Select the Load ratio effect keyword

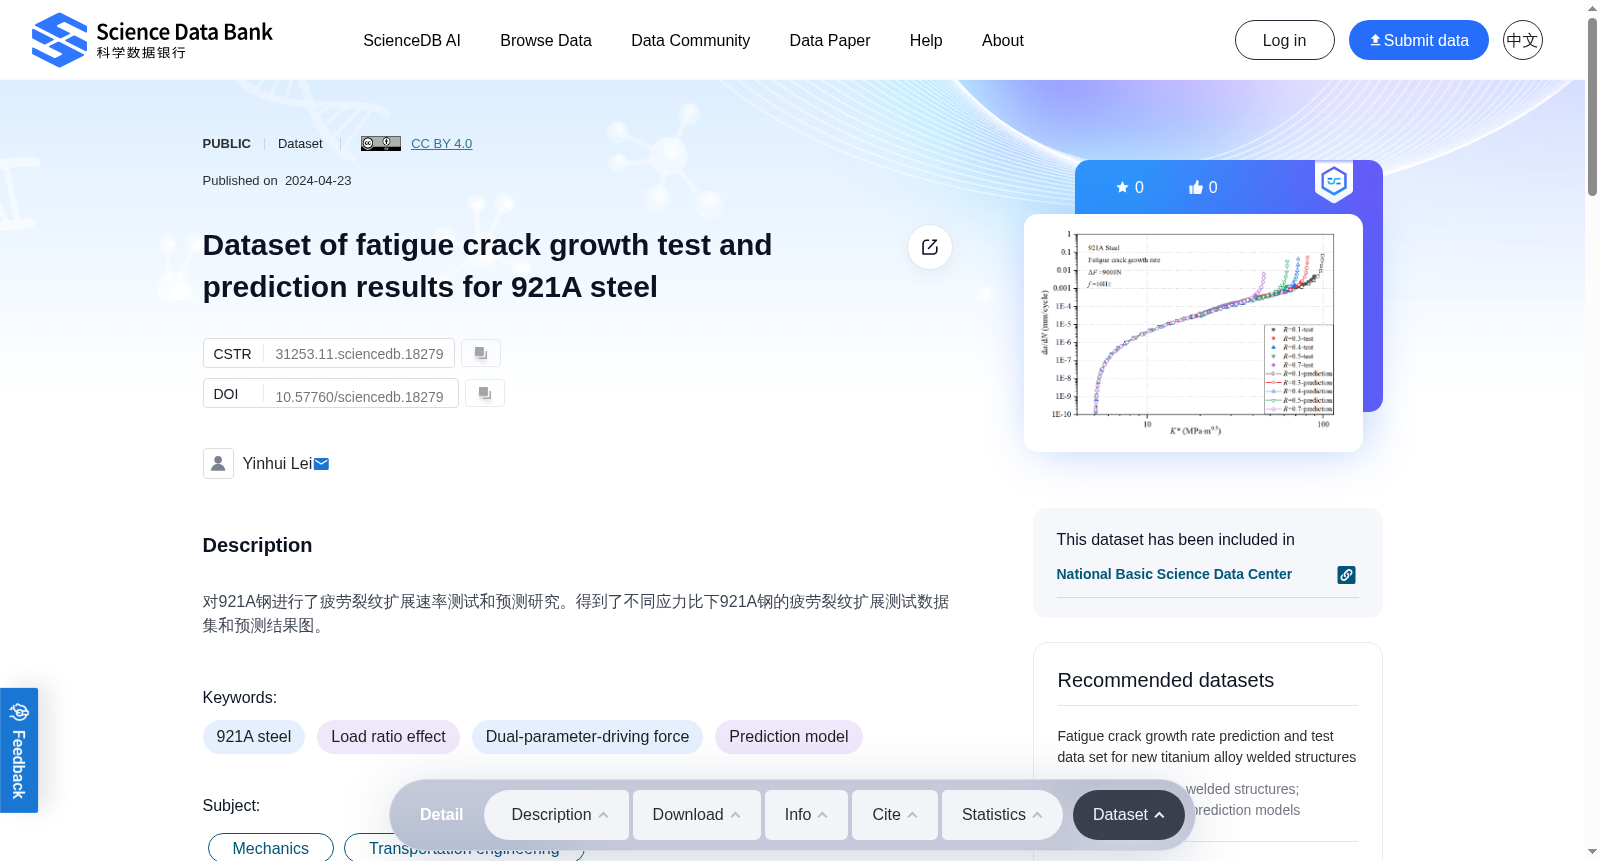[388, 737]
